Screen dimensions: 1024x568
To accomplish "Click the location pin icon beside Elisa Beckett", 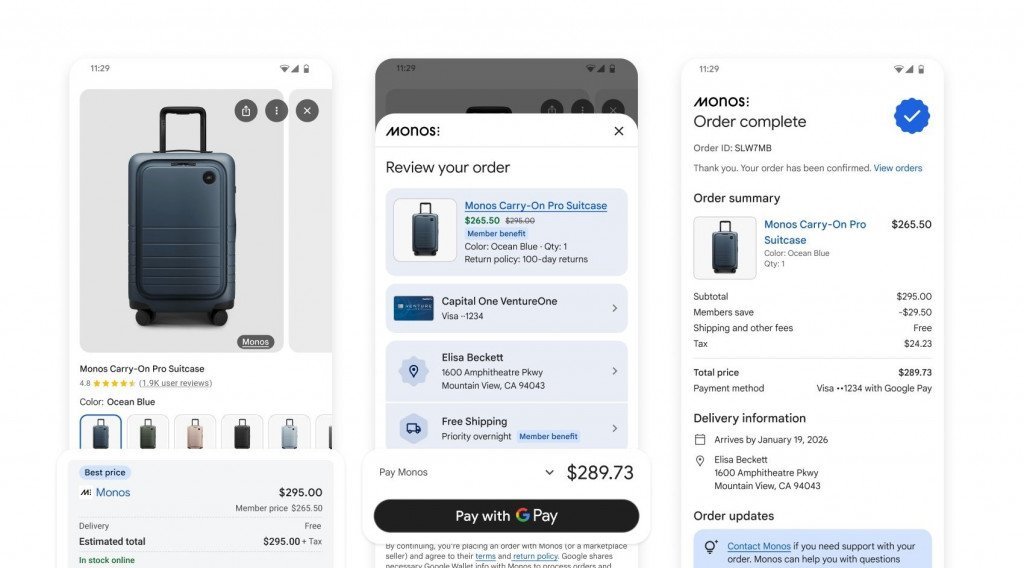I will (413, 371).
